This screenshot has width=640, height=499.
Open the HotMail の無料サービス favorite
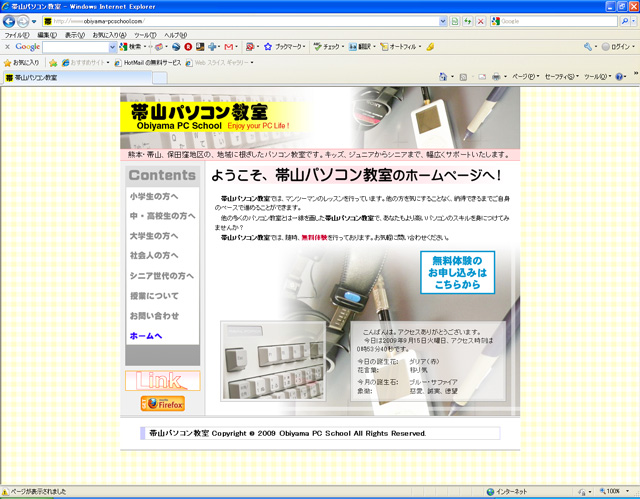(x=148, y=63)
